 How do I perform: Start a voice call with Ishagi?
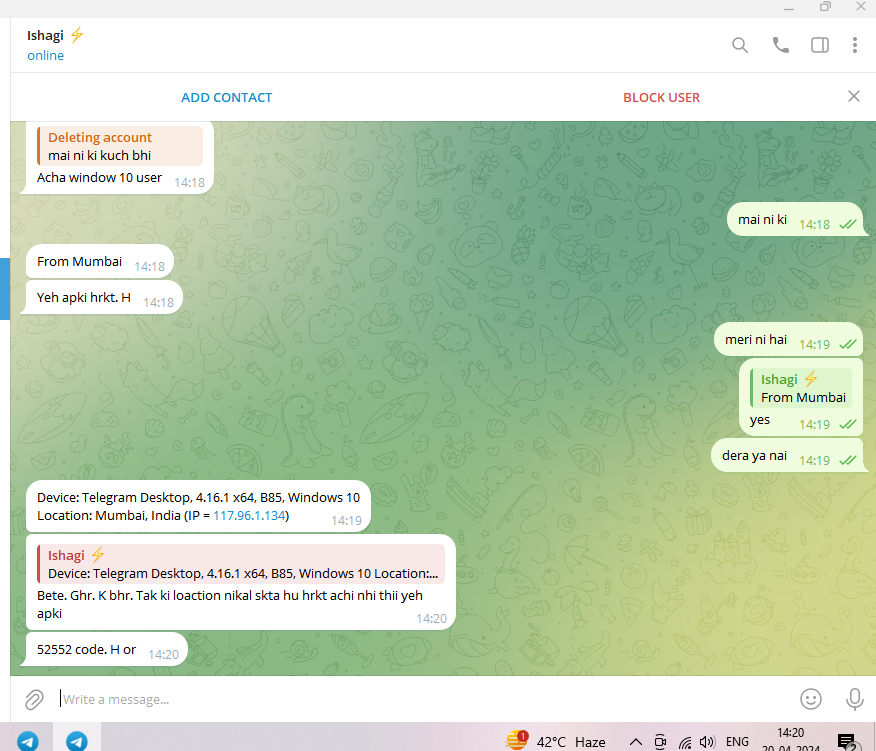pyautogui.click(x=780, y=45)
